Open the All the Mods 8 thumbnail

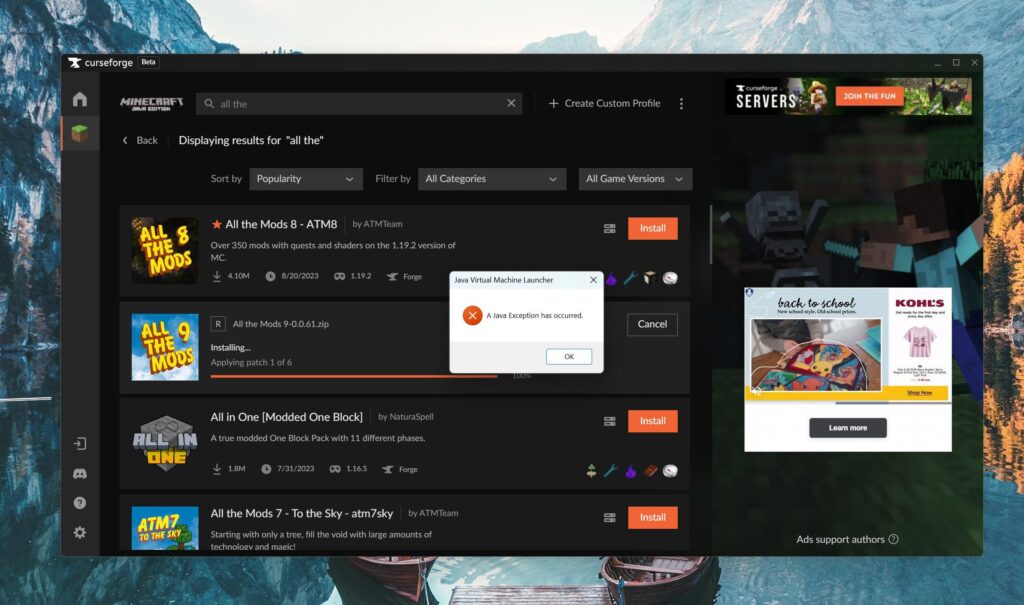(165, 250)
